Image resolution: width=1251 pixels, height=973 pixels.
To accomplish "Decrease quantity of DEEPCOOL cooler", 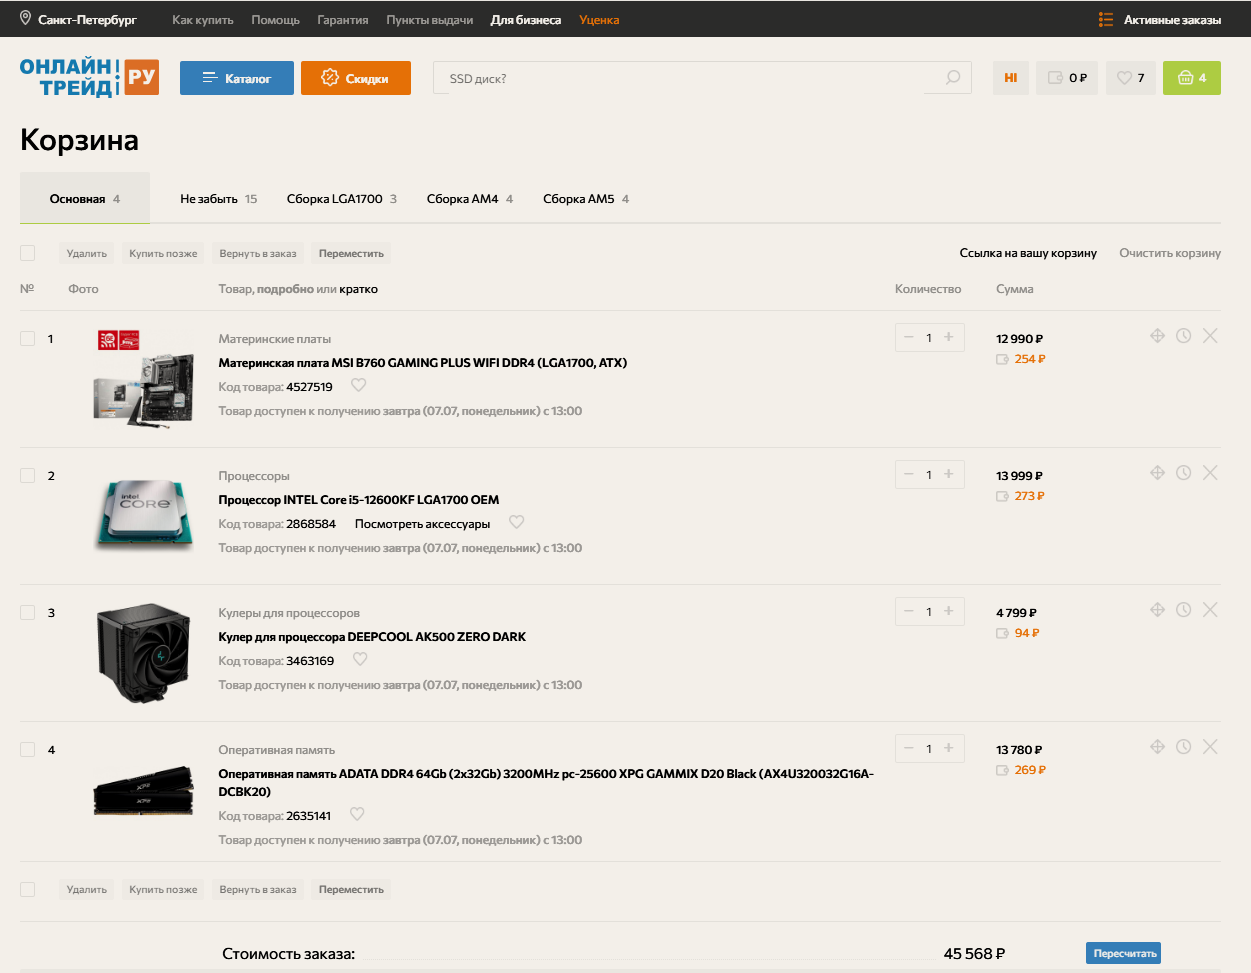I will (909, 611).
